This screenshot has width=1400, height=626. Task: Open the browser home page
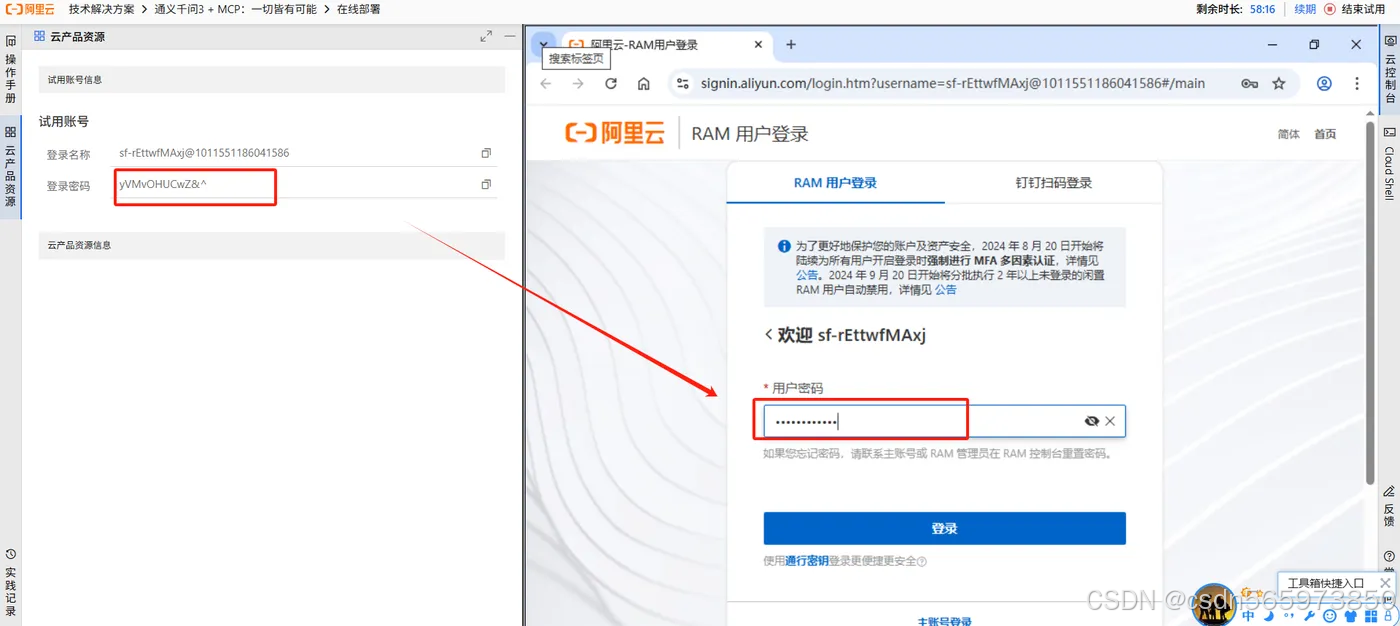coord(644,84)
